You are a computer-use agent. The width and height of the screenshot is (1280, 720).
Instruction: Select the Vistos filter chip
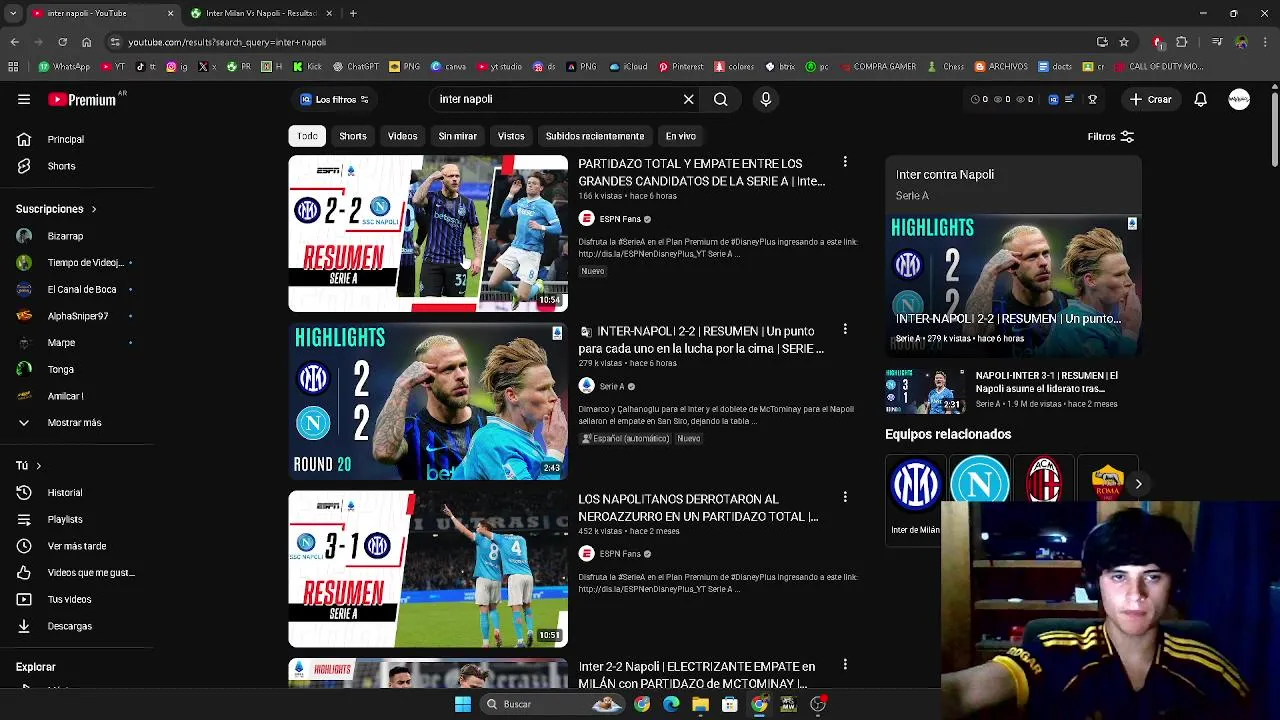[x=511, y=136]
